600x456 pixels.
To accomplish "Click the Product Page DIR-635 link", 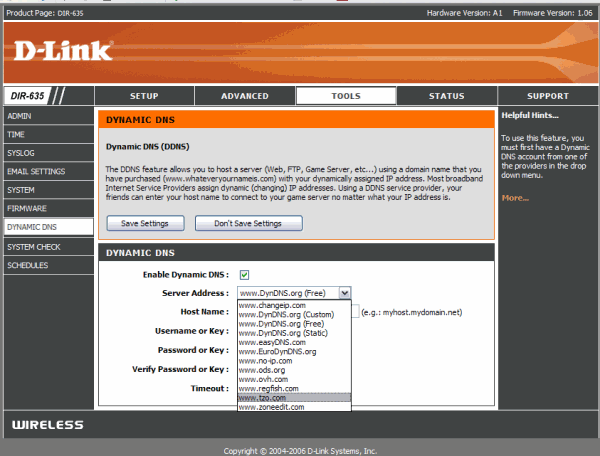I will click(45, 13).
